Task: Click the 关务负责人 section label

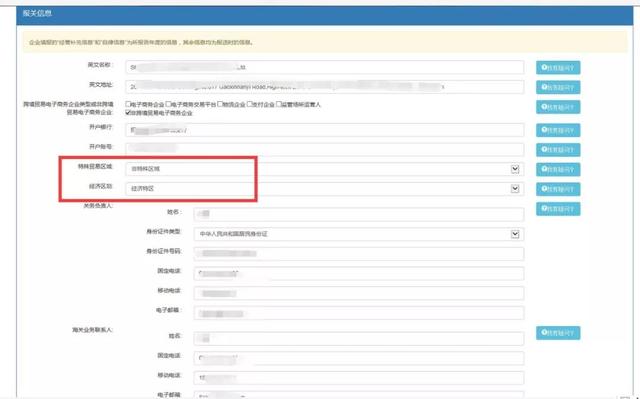Action: (x=98, y=206)
